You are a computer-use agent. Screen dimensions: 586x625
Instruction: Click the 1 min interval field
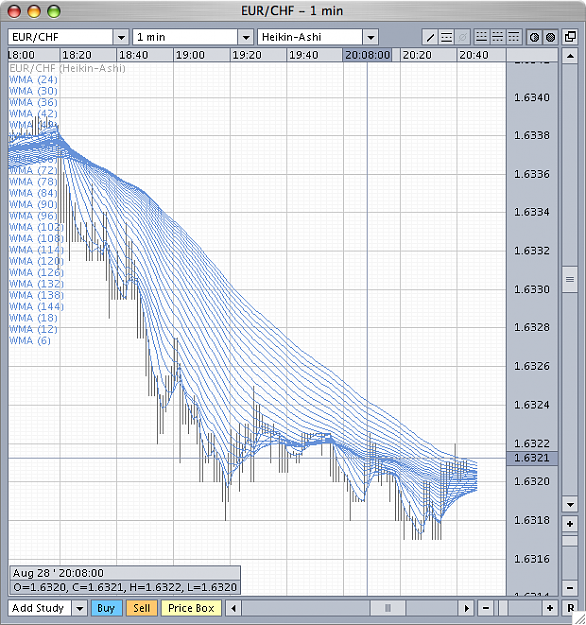[185, 37]
